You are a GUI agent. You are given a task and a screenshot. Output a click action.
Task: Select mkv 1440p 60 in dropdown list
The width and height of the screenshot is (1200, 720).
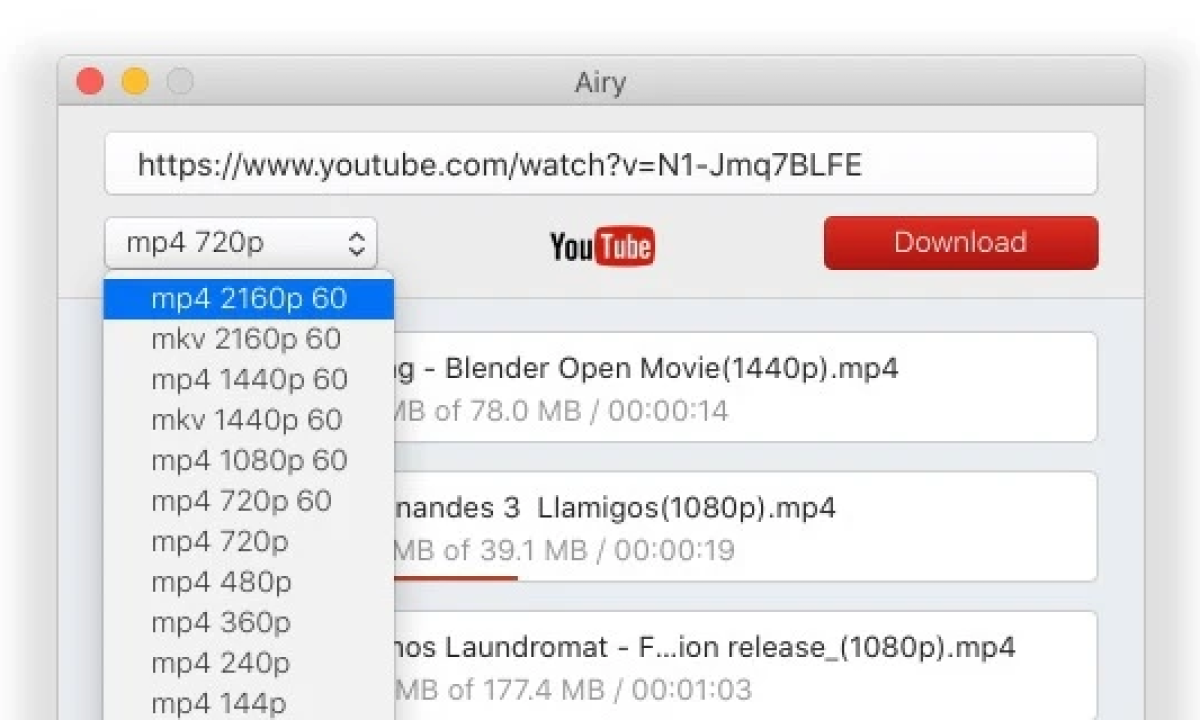coord(249,420)
